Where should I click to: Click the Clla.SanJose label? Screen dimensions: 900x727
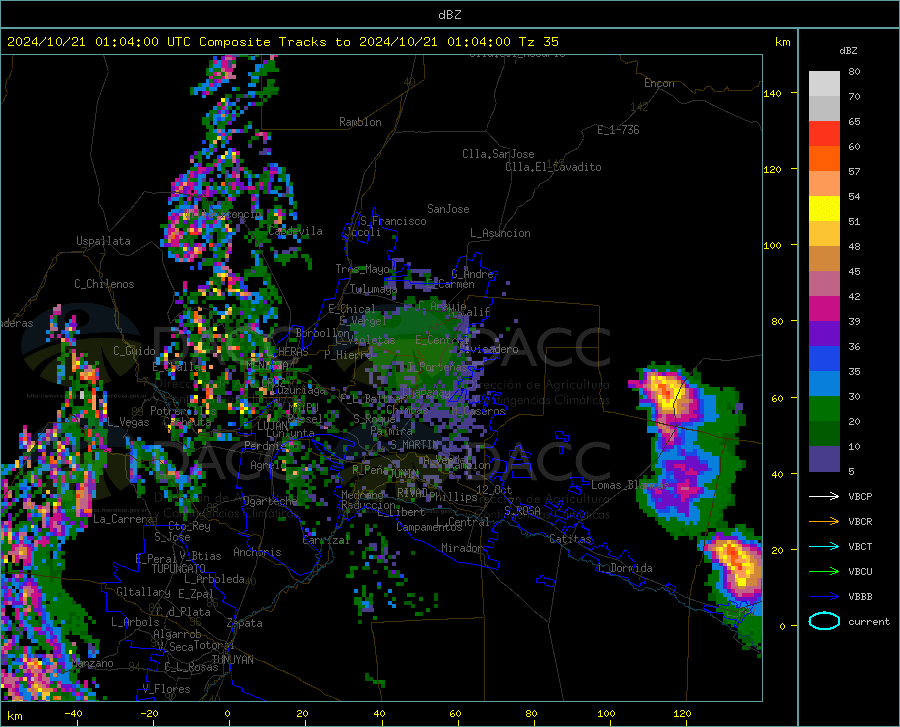pos(498,154)
